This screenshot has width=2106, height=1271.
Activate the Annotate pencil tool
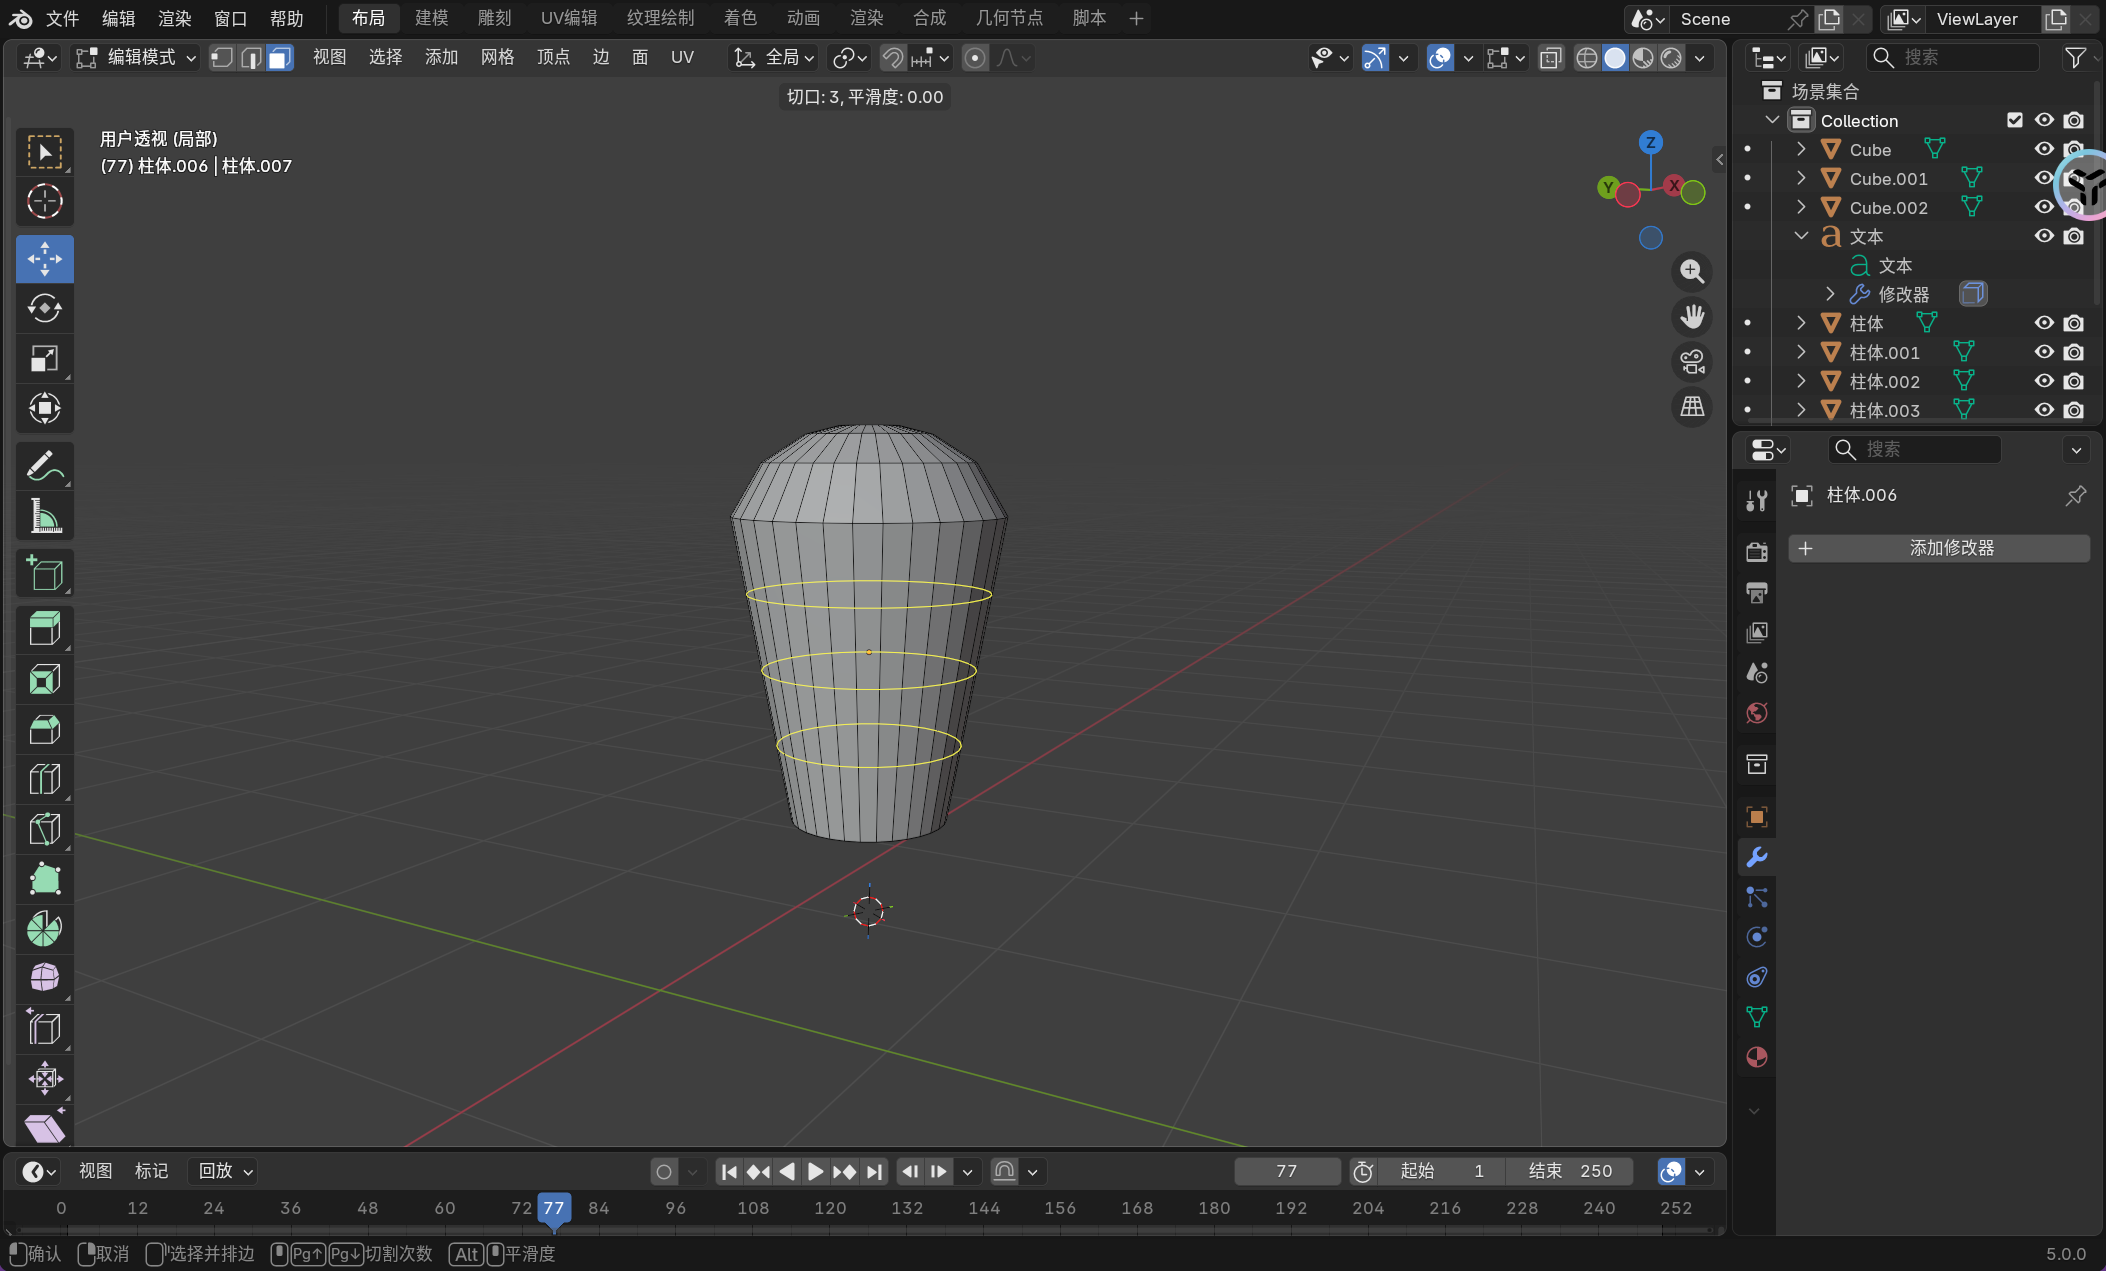(44, 466)
